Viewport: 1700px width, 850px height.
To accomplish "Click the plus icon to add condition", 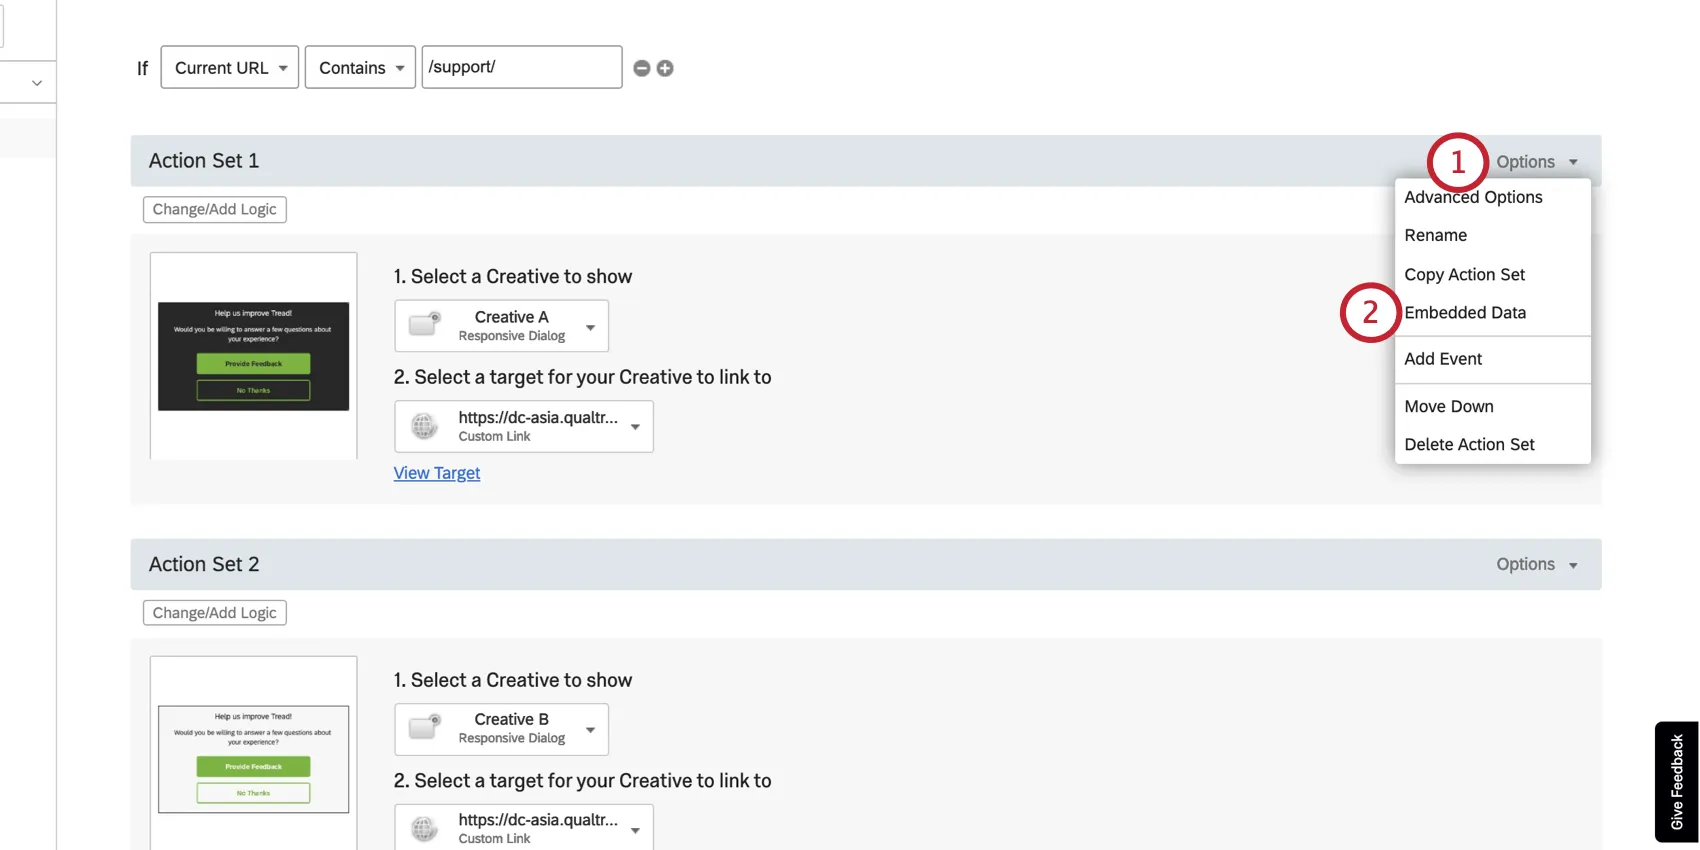I will (x=665, y=68).
